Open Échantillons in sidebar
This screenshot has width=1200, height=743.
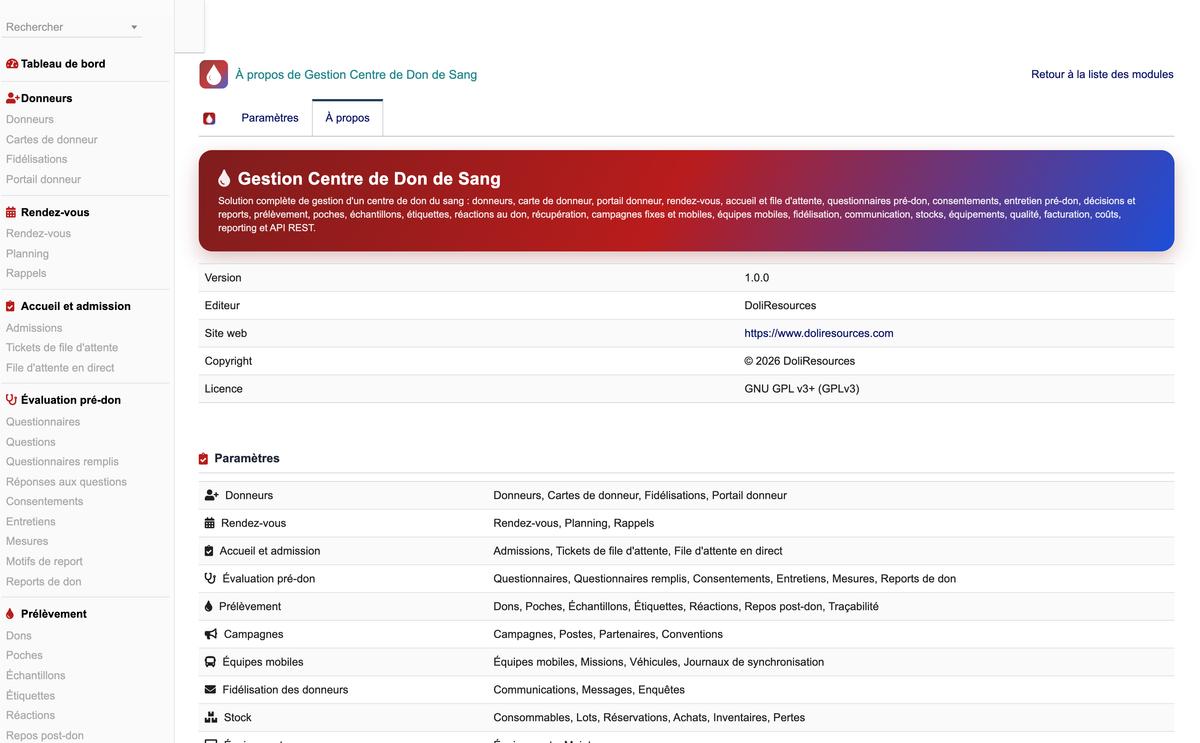(x=36, y=676)
